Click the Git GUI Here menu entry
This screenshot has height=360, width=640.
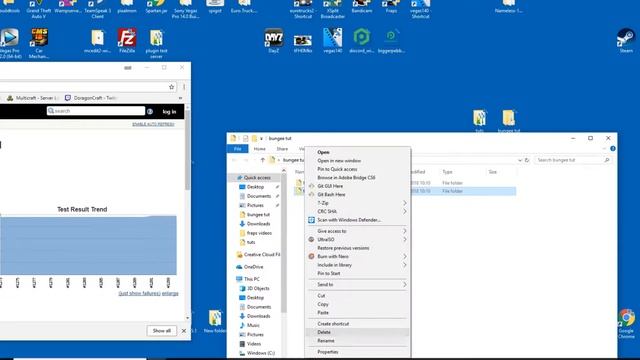pos(330,186)
